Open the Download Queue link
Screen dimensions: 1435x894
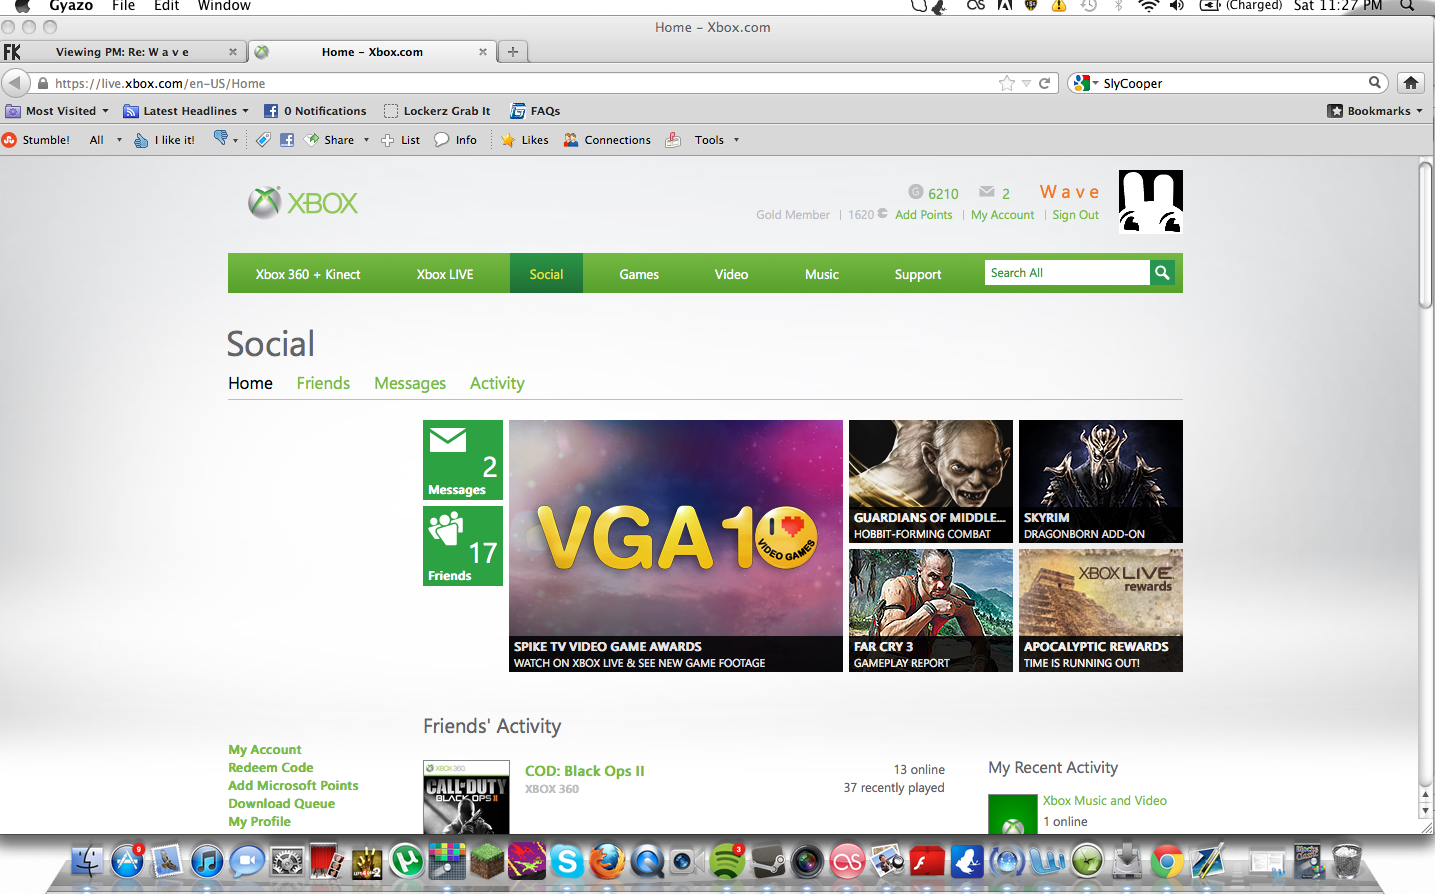(282, 804)
